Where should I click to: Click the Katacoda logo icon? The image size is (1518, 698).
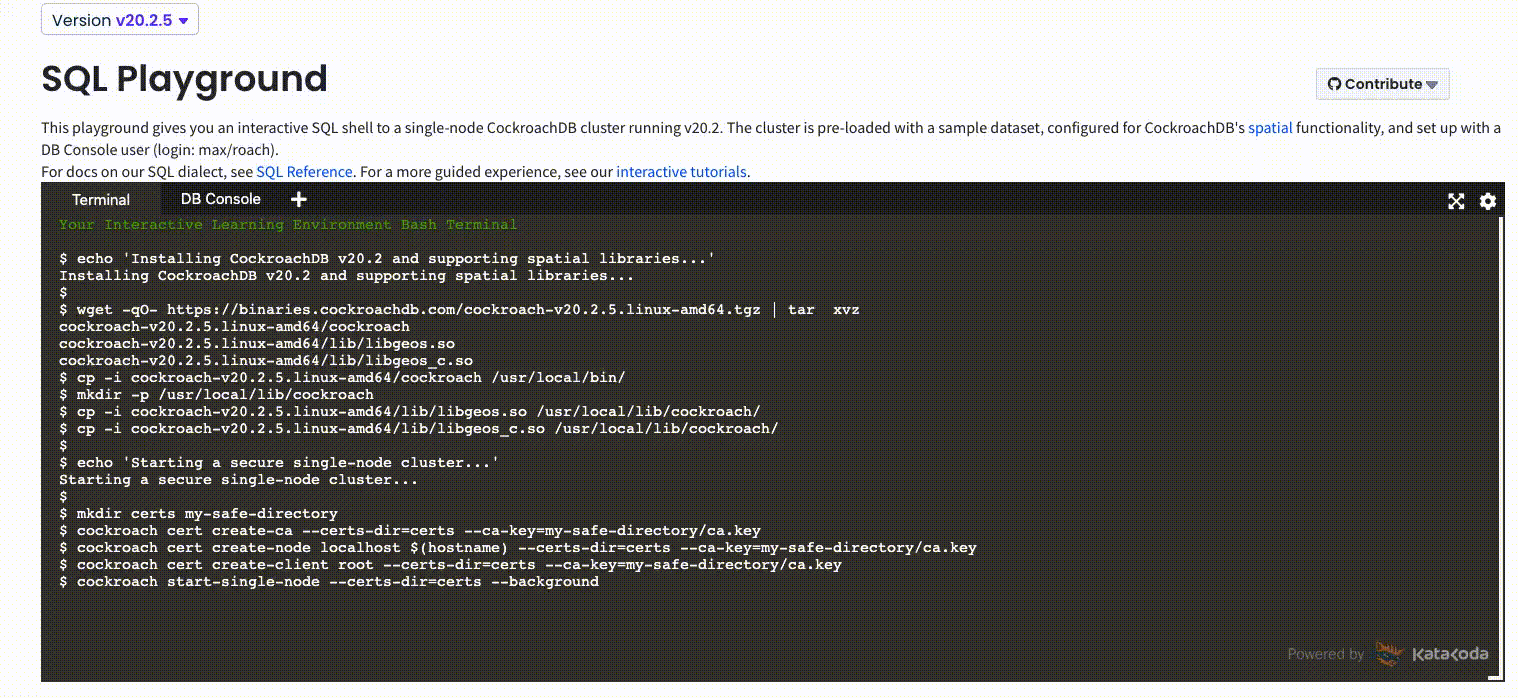point(1390,654)
